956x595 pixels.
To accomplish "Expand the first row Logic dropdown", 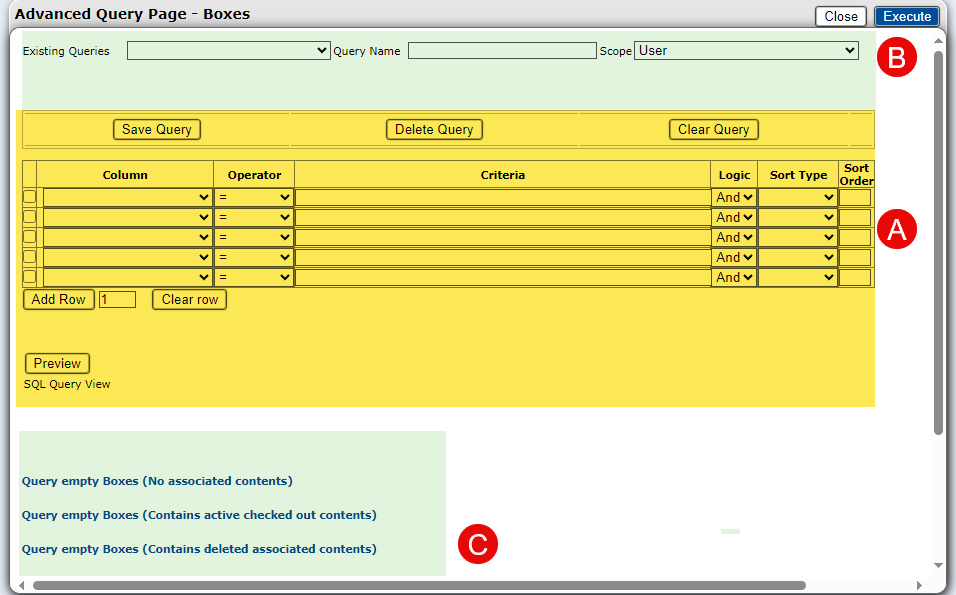I will pos(734,198).
